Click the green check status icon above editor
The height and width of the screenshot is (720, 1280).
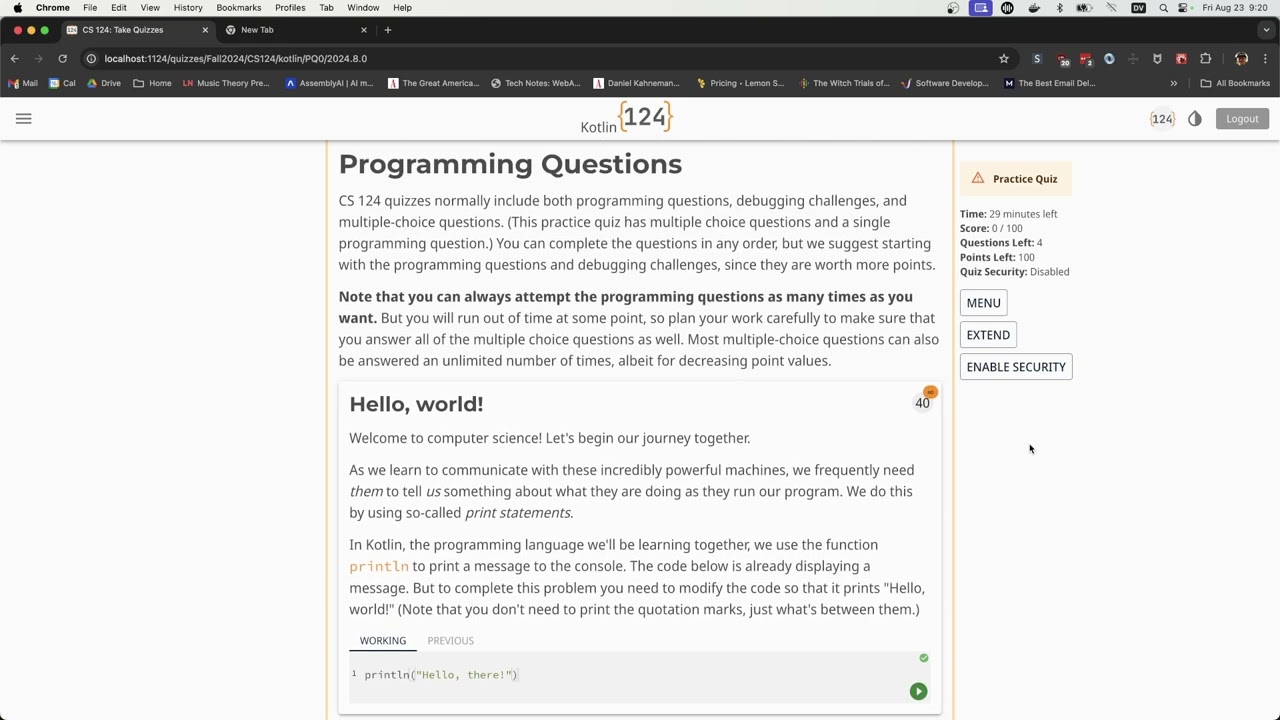tap(924, 658)
